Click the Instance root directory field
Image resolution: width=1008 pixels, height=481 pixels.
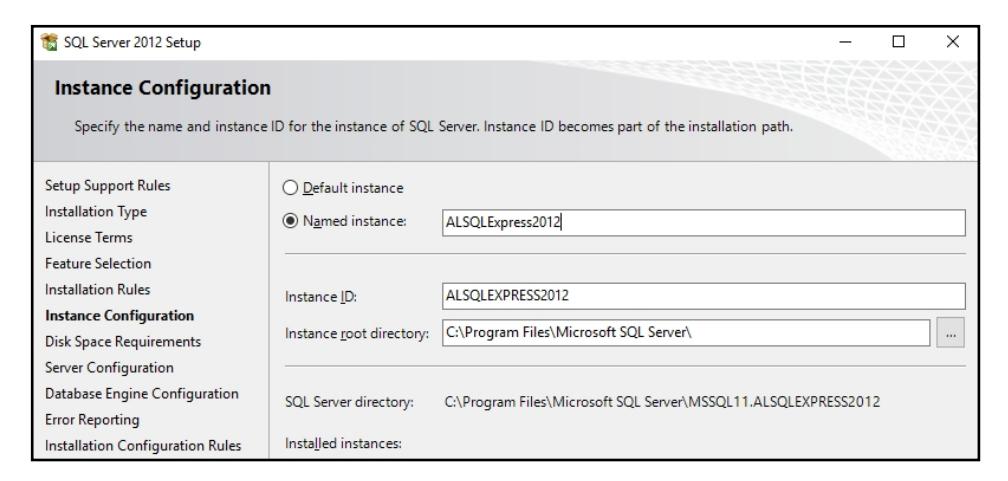686,332
